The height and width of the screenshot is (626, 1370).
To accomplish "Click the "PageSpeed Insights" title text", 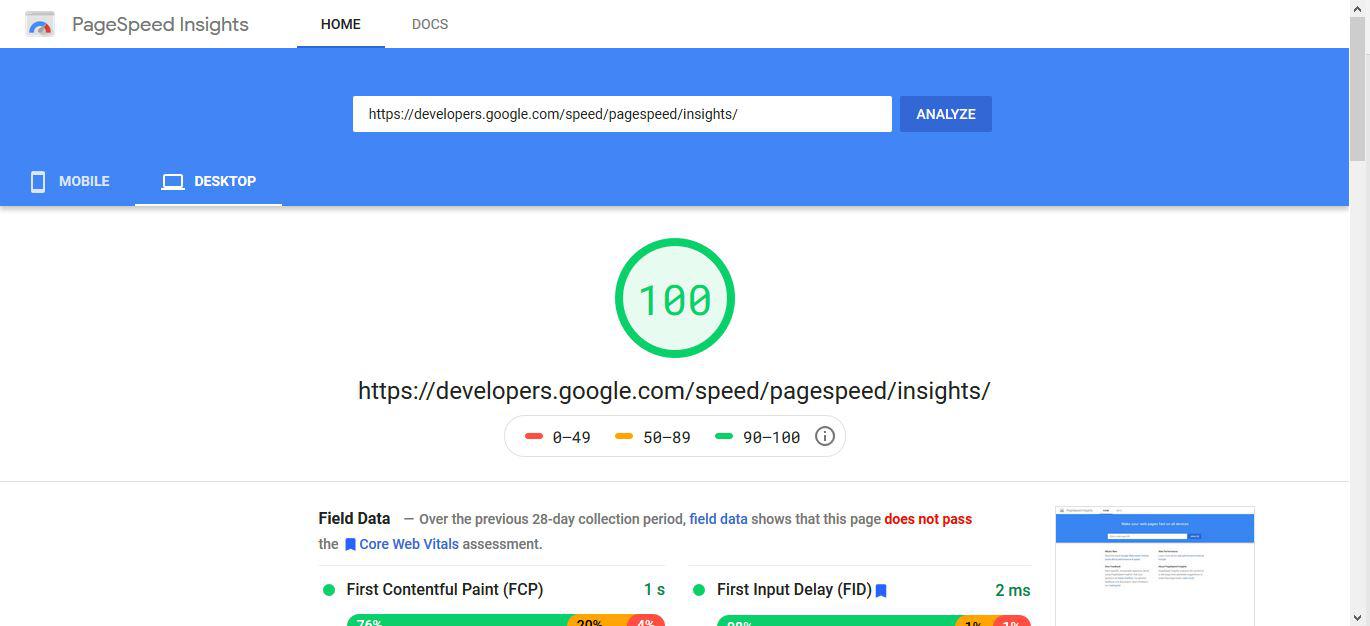I will 160,24.
